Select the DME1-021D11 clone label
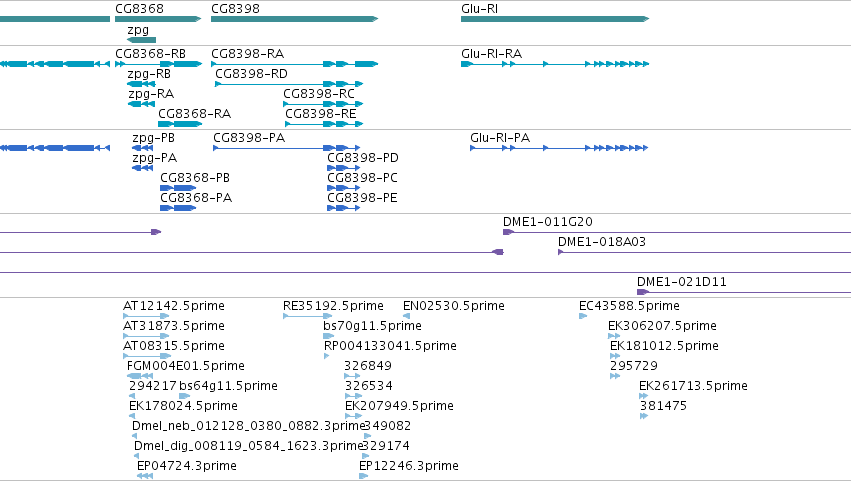851x481 pixels. pyautogui.click(x=682, y=282)
